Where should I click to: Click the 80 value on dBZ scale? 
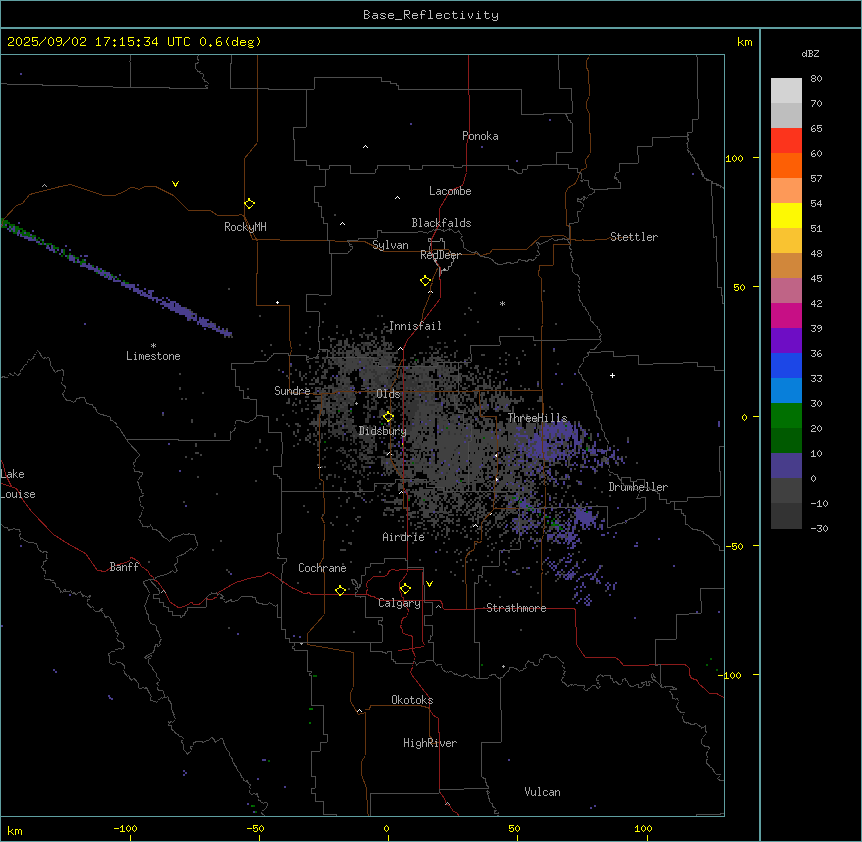click(x=816, y=79)
